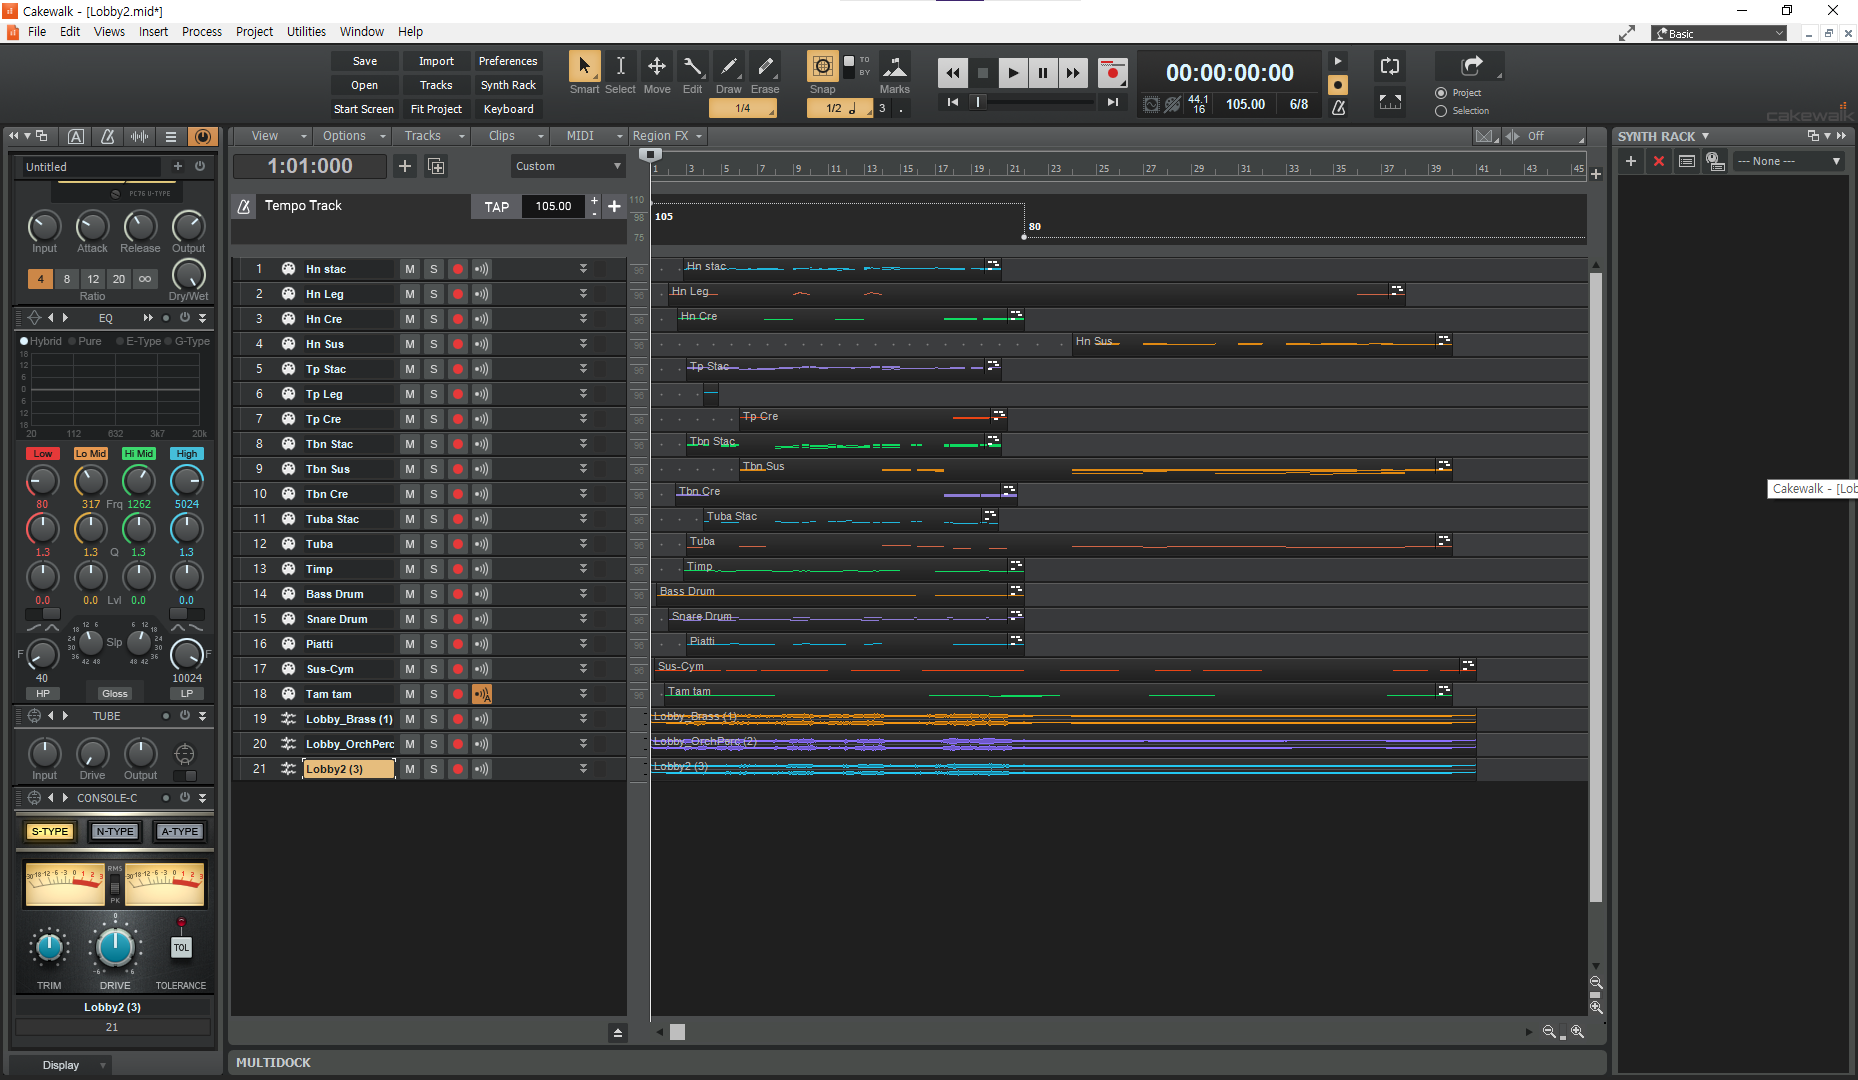
Task: Arm record on Tp Stac track
Action: [457, 369]
